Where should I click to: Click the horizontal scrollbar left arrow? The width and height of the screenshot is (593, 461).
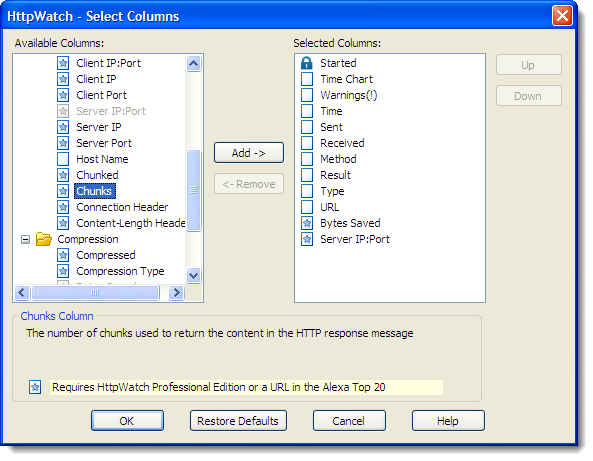[22, 292]
